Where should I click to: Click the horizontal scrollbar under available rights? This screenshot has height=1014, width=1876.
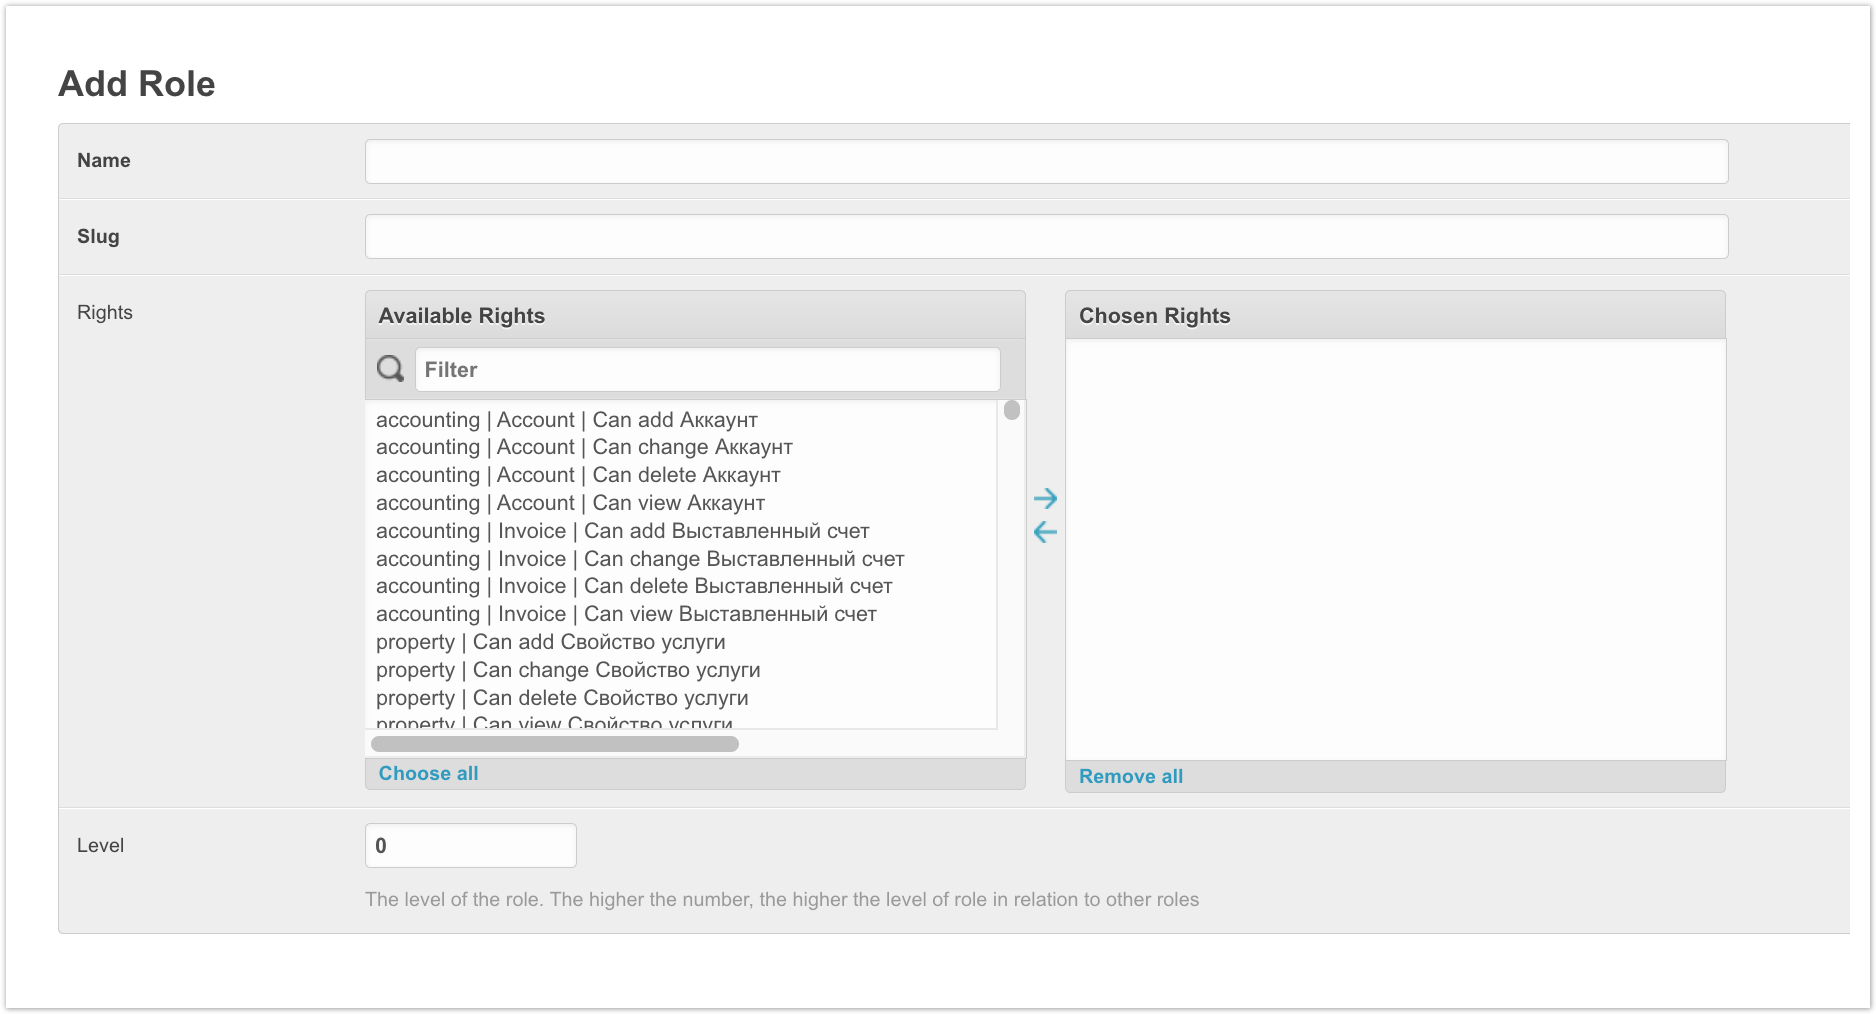point(555,744)
